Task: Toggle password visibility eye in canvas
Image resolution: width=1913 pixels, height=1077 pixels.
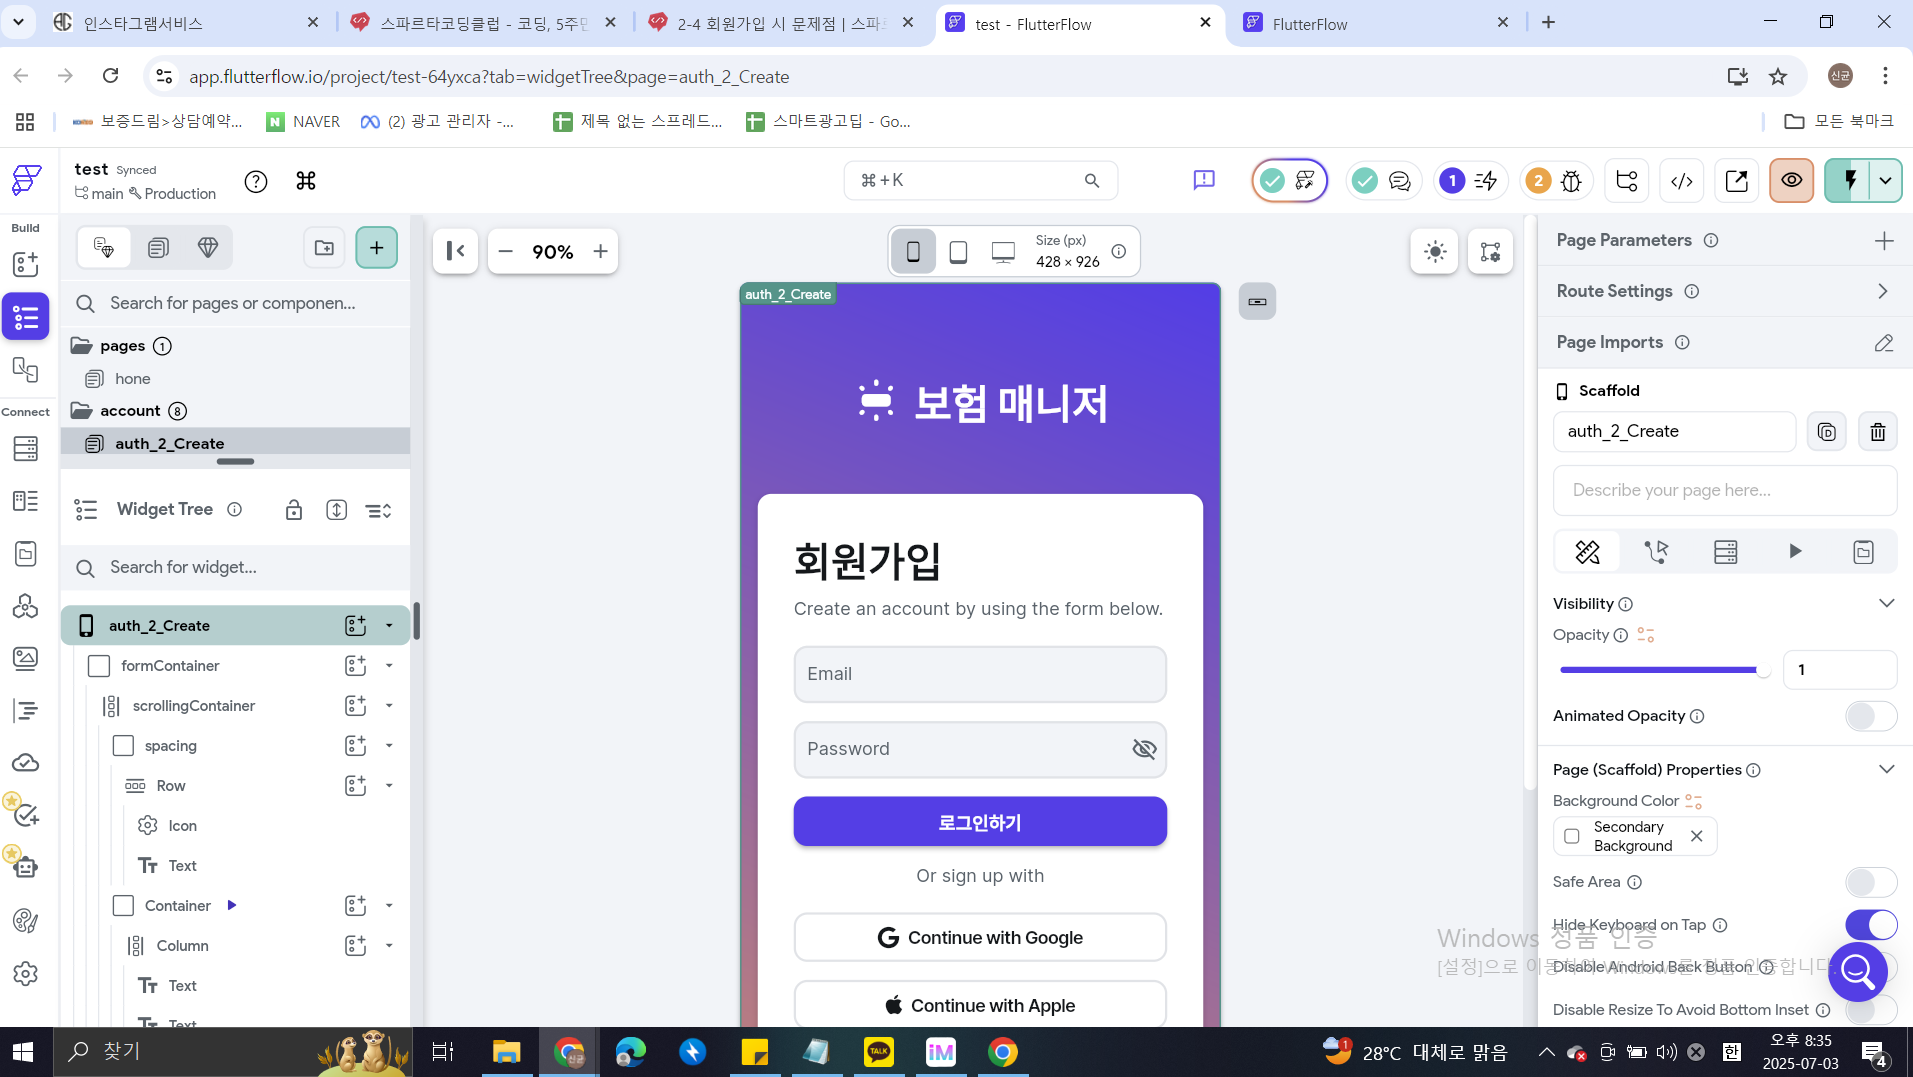Action: [1144, 749]
